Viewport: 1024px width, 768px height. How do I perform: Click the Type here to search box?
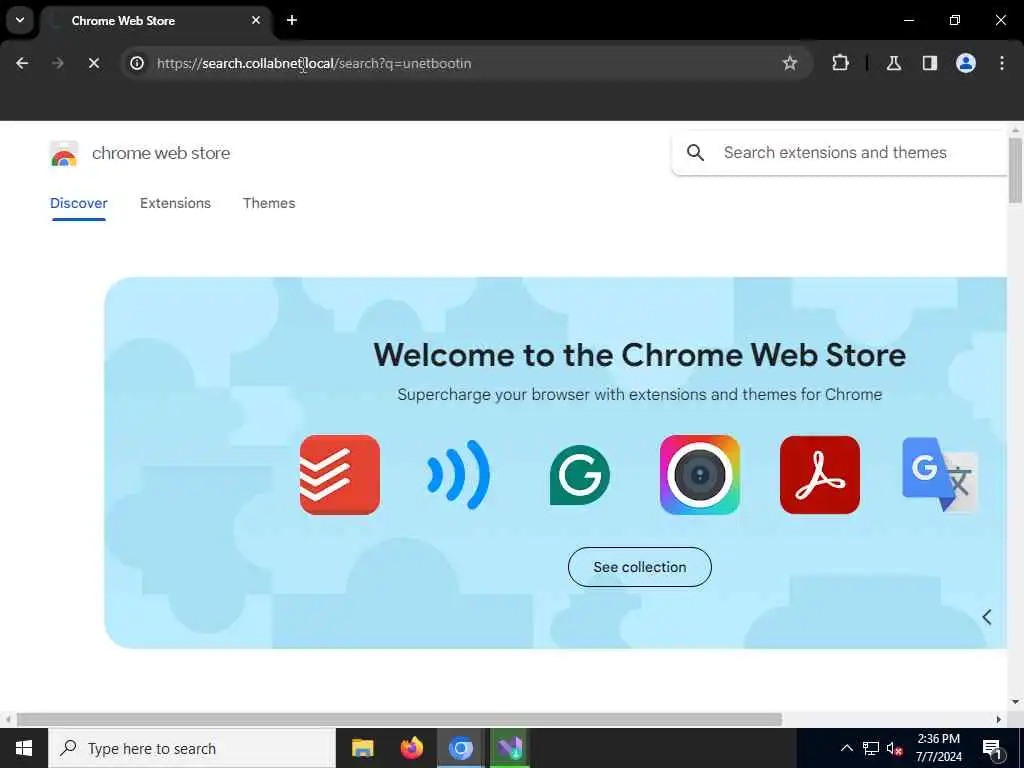pyautogui.click(x=192, y=748)
